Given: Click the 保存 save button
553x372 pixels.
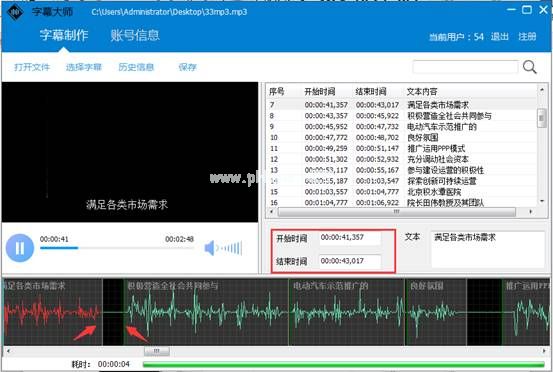Looking at the screenshot, I should [x=187, y=67].
